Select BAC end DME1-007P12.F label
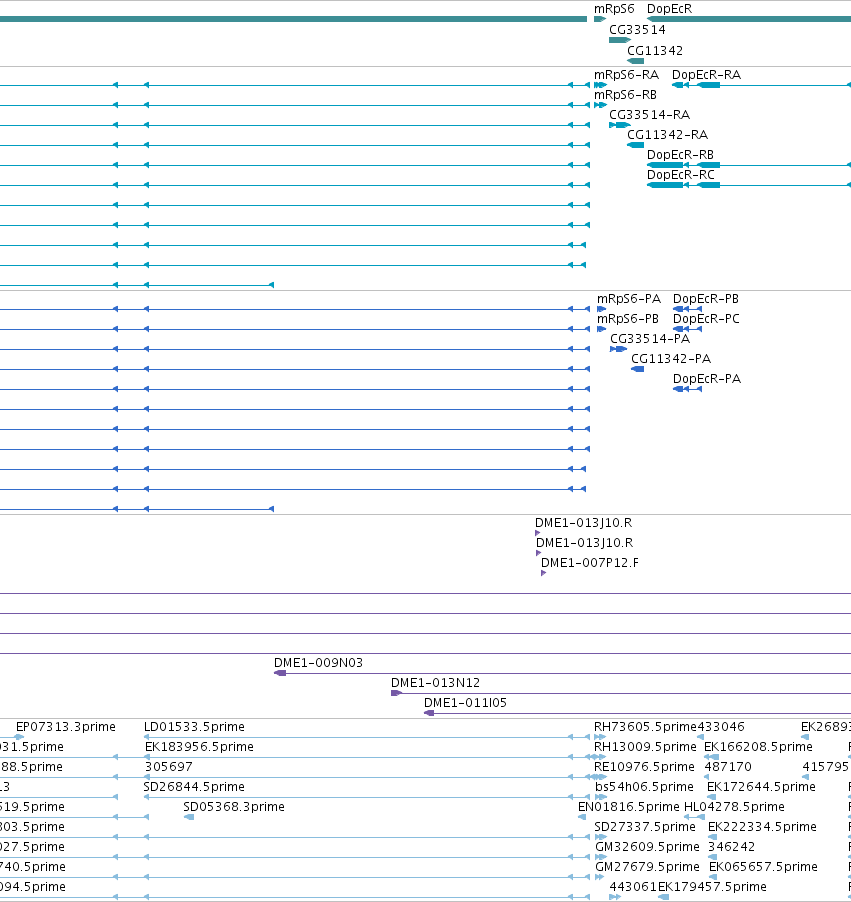This screenshot has height=902, width=851. [x=590, y=563]
